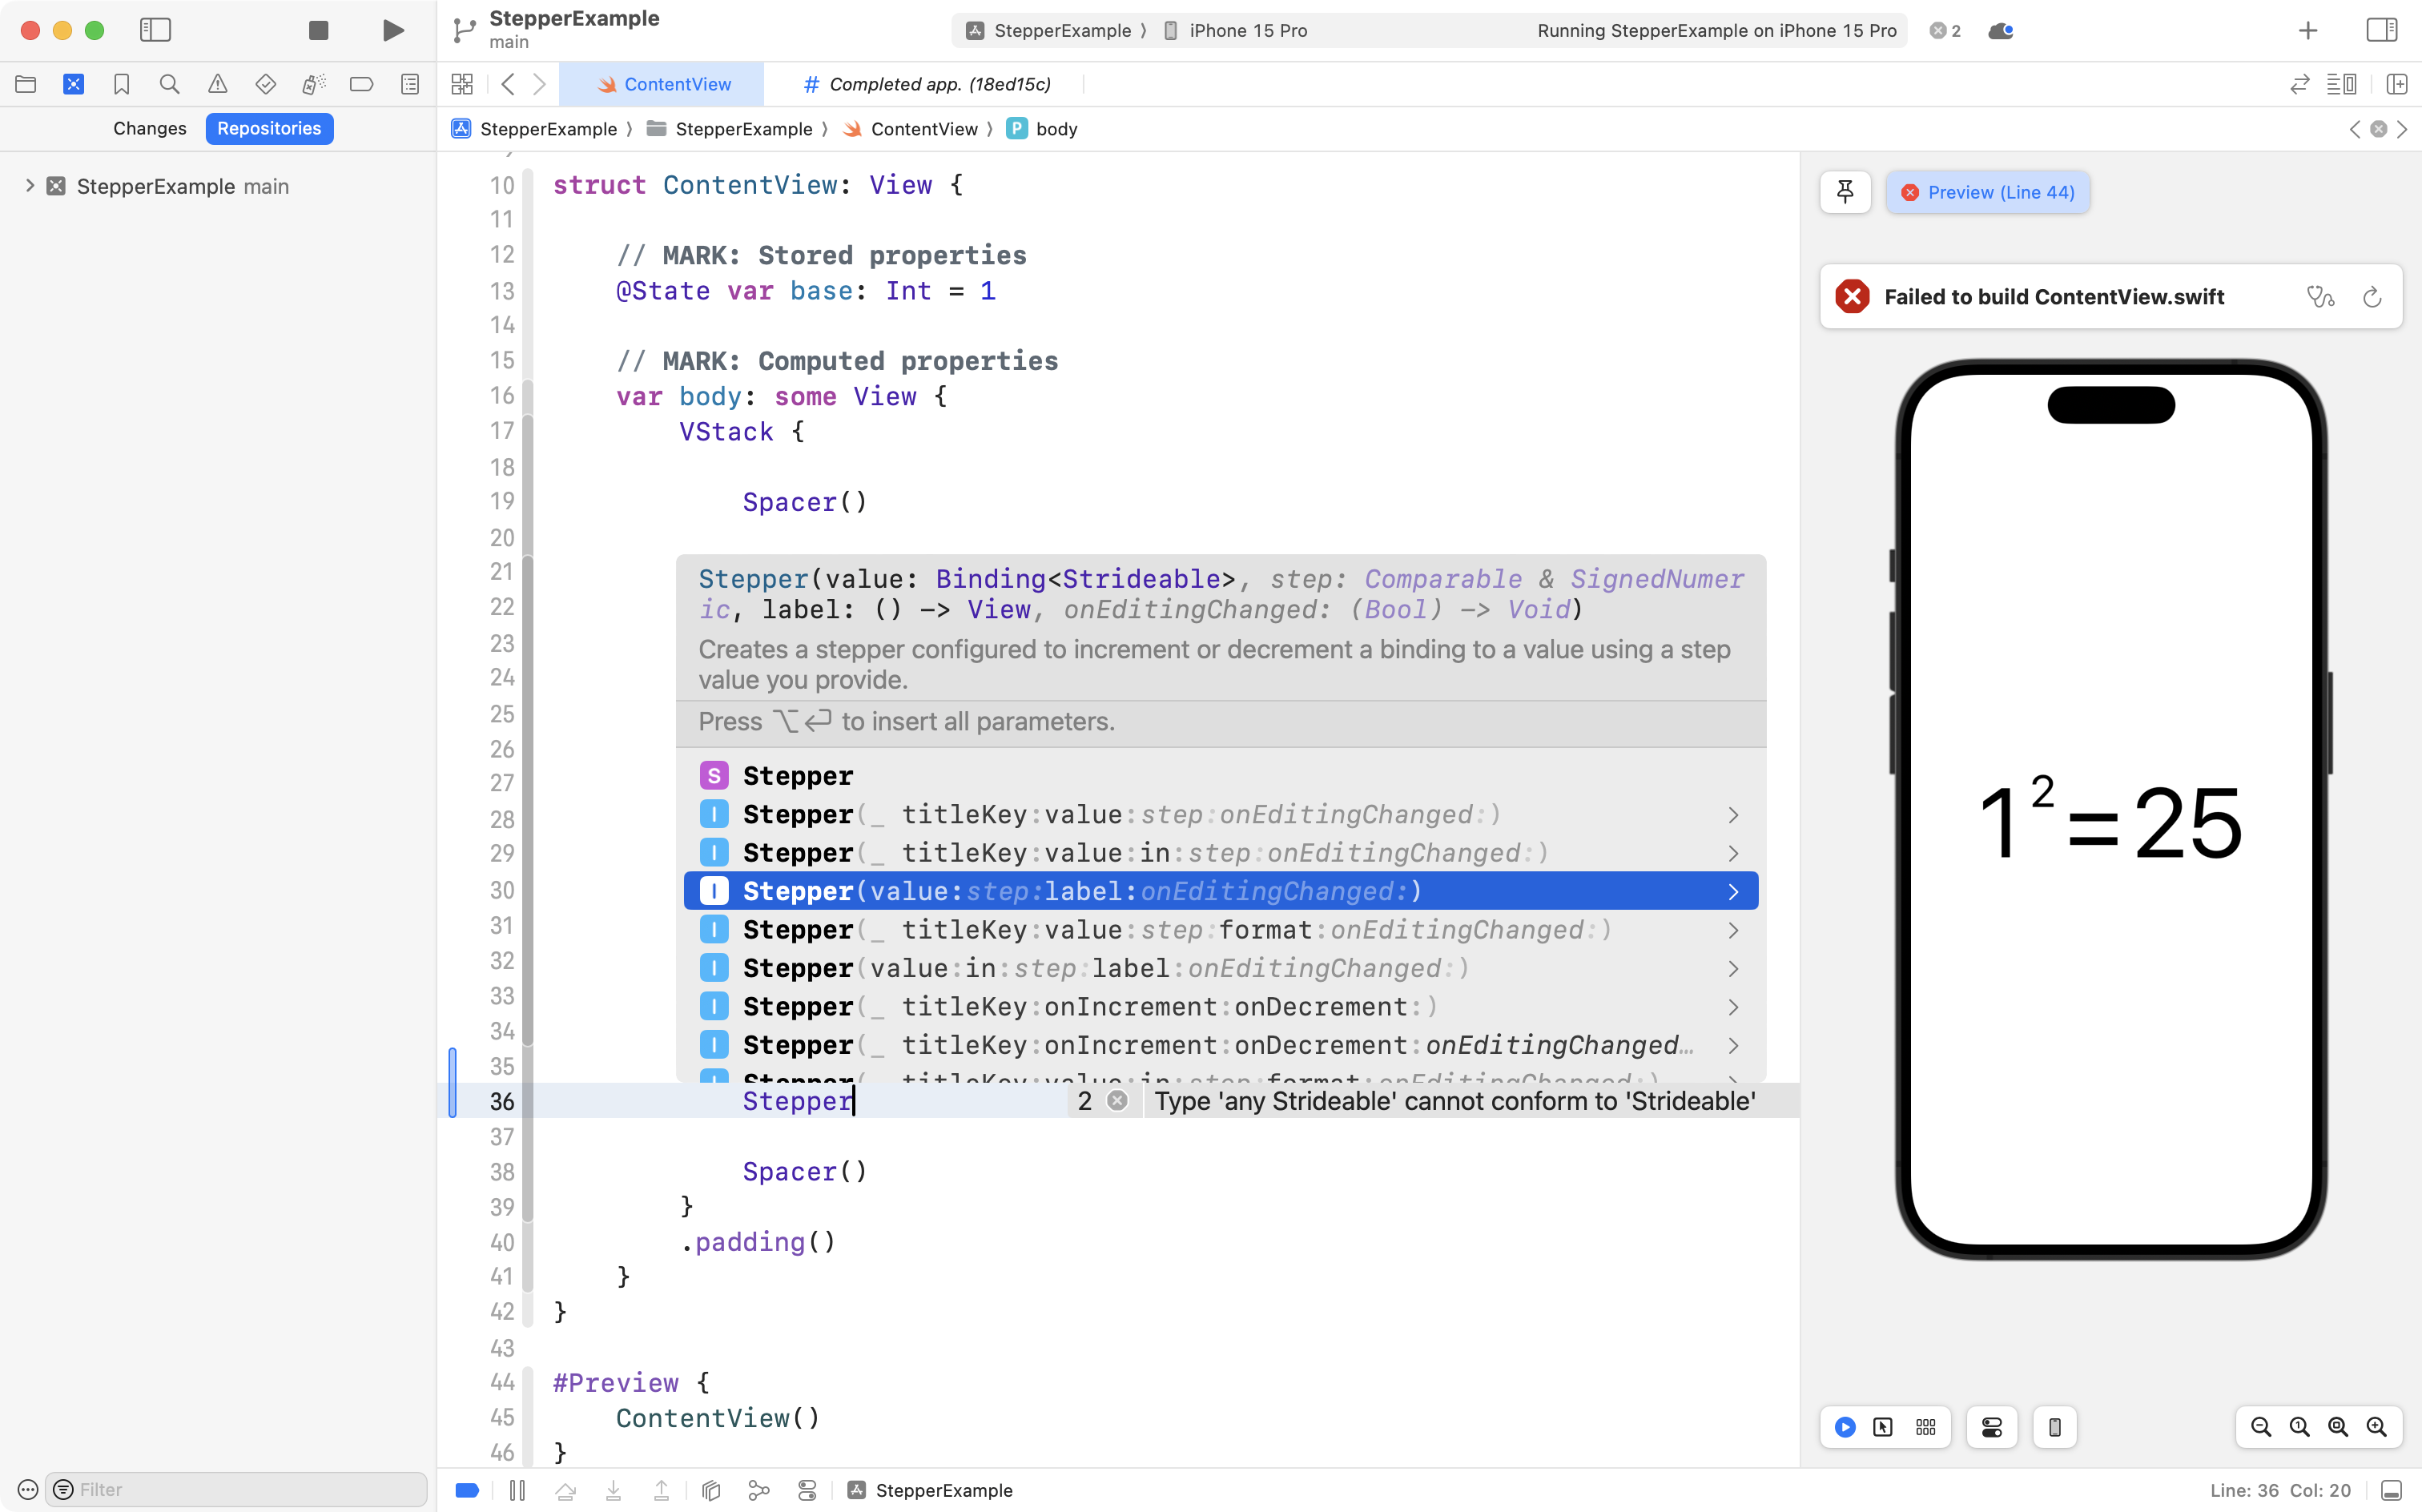Click the filter field at bottom left
2422x1512 pixels.
[237, 1489]
